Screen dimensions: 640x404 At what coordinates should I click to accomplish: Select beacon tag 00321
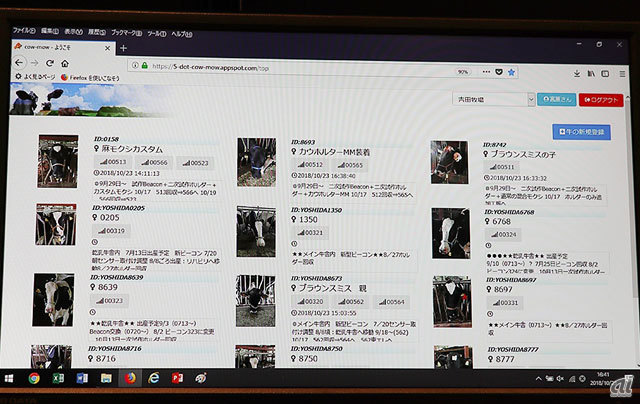point(310,233)
